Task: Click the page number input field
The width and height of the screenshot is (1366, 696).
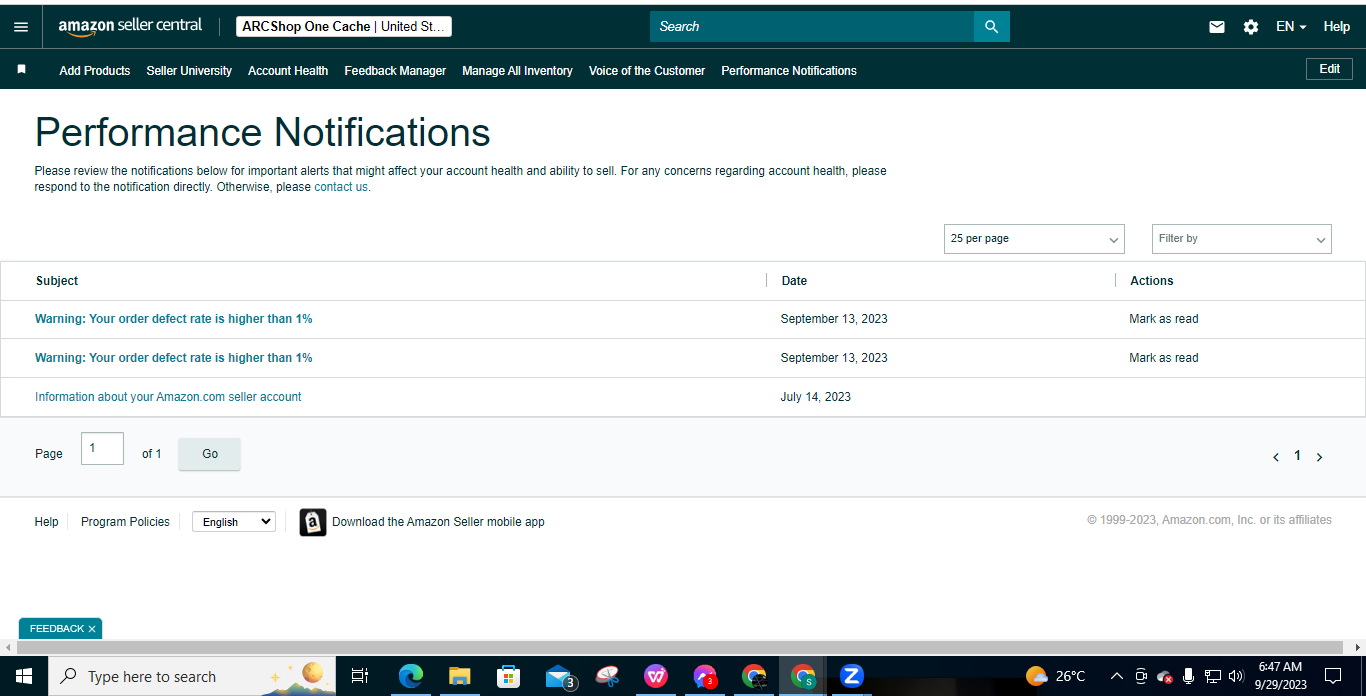Action: pyautogui.click(x=102, y=449)
